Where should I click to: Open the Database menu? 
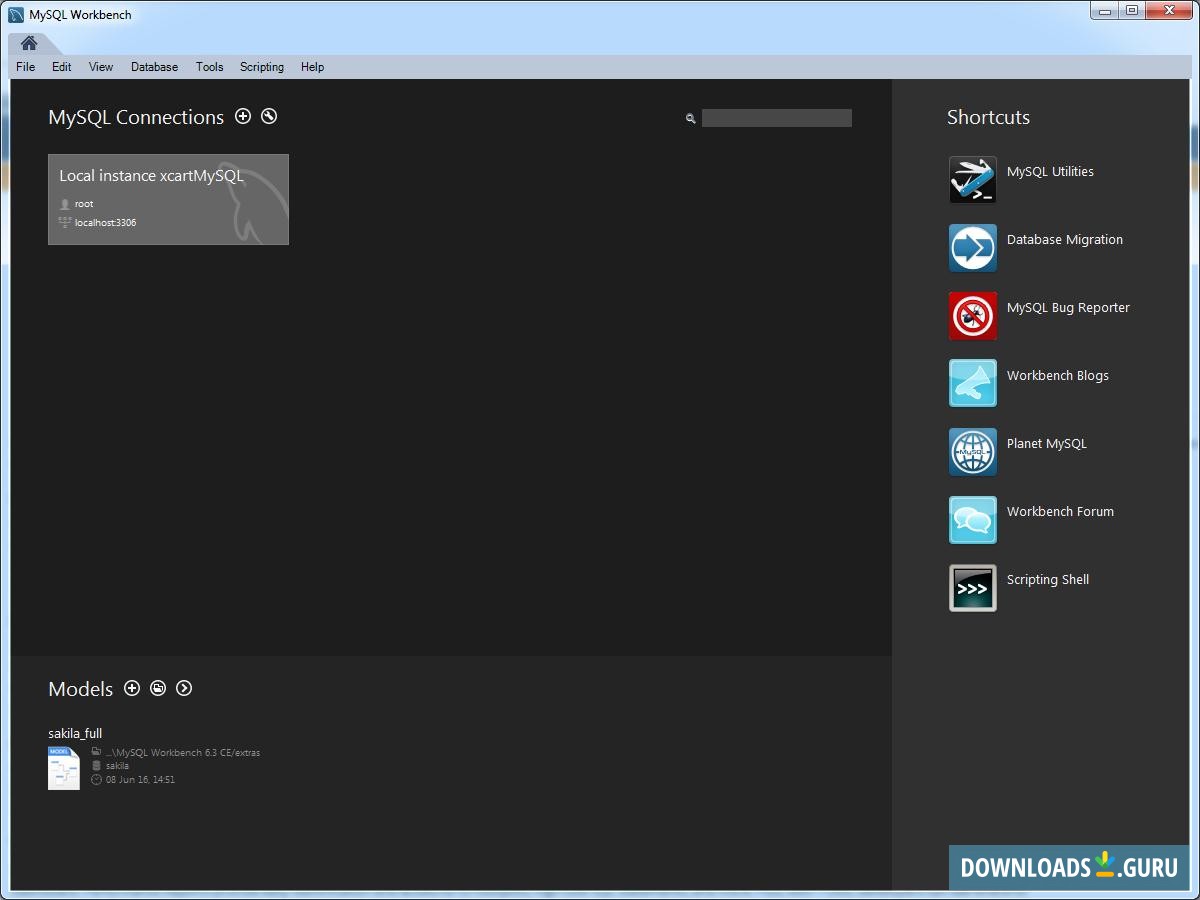point(154,67)
